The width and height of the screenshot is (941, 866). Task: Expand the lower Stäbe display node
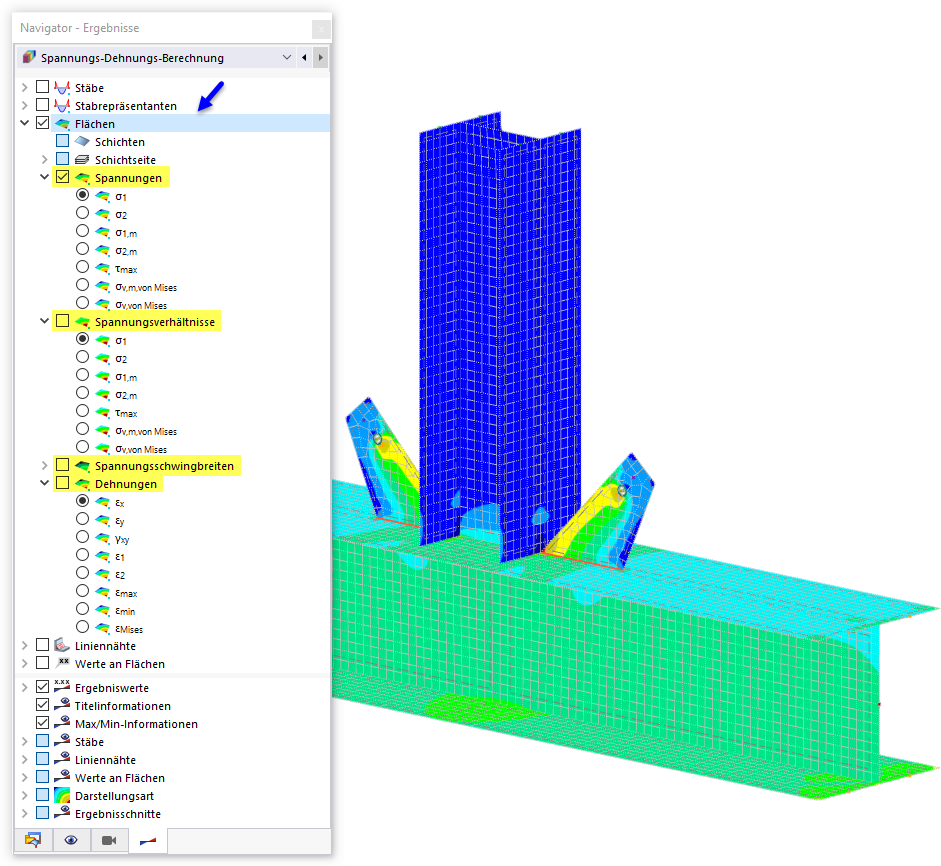coord(25,742)
